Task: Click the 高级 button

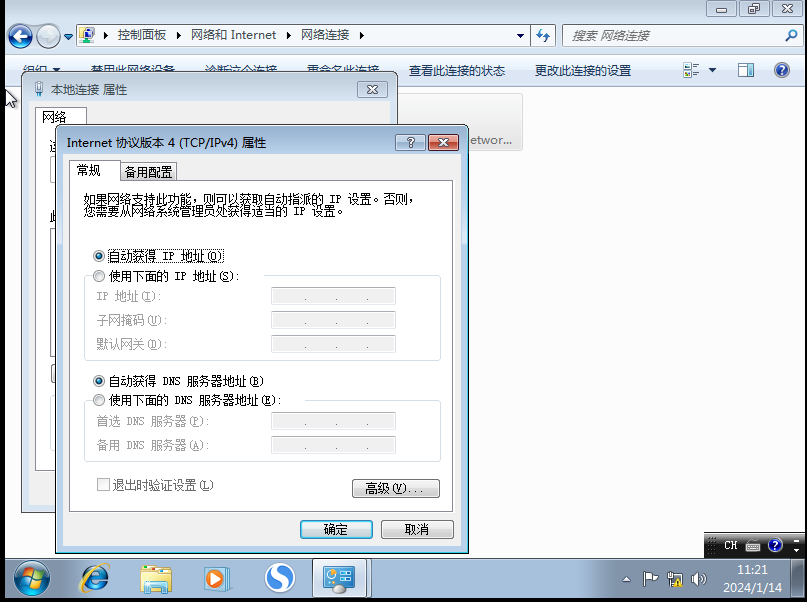Action: click(x=395, y=487)
